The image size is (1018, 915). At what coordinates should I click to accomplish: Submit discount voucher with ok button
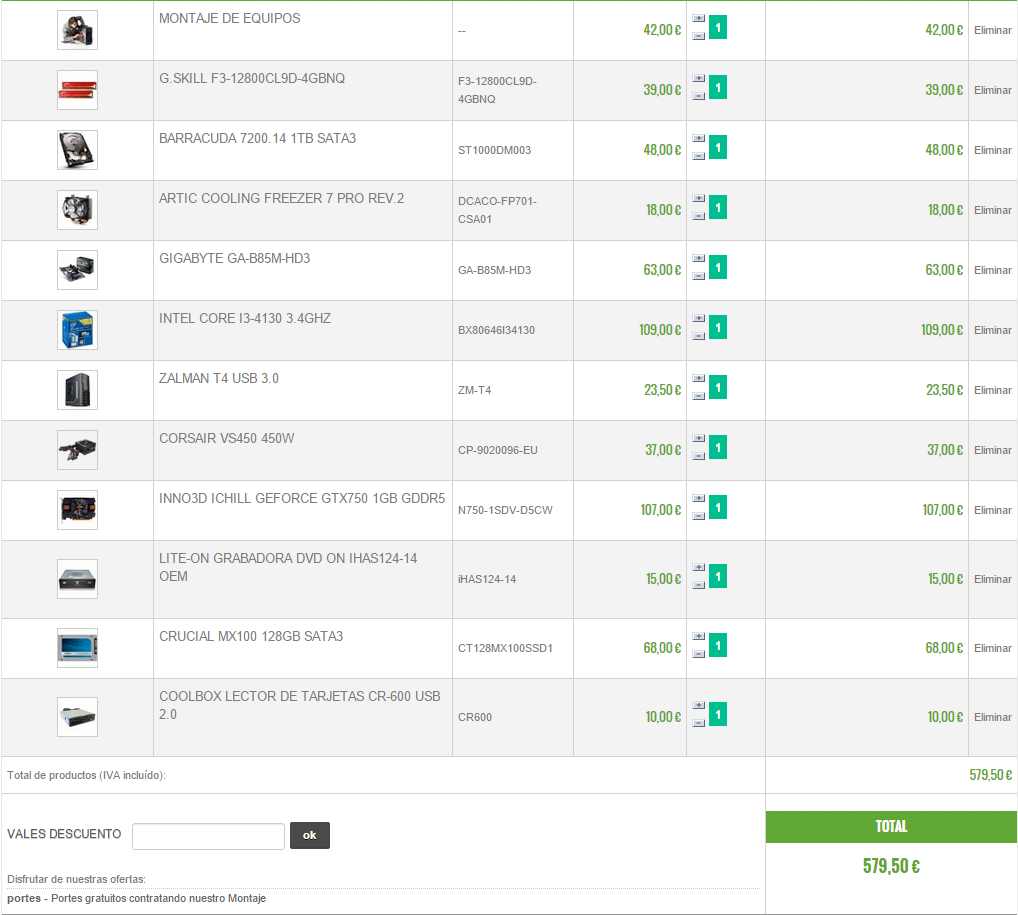point(310,835)
